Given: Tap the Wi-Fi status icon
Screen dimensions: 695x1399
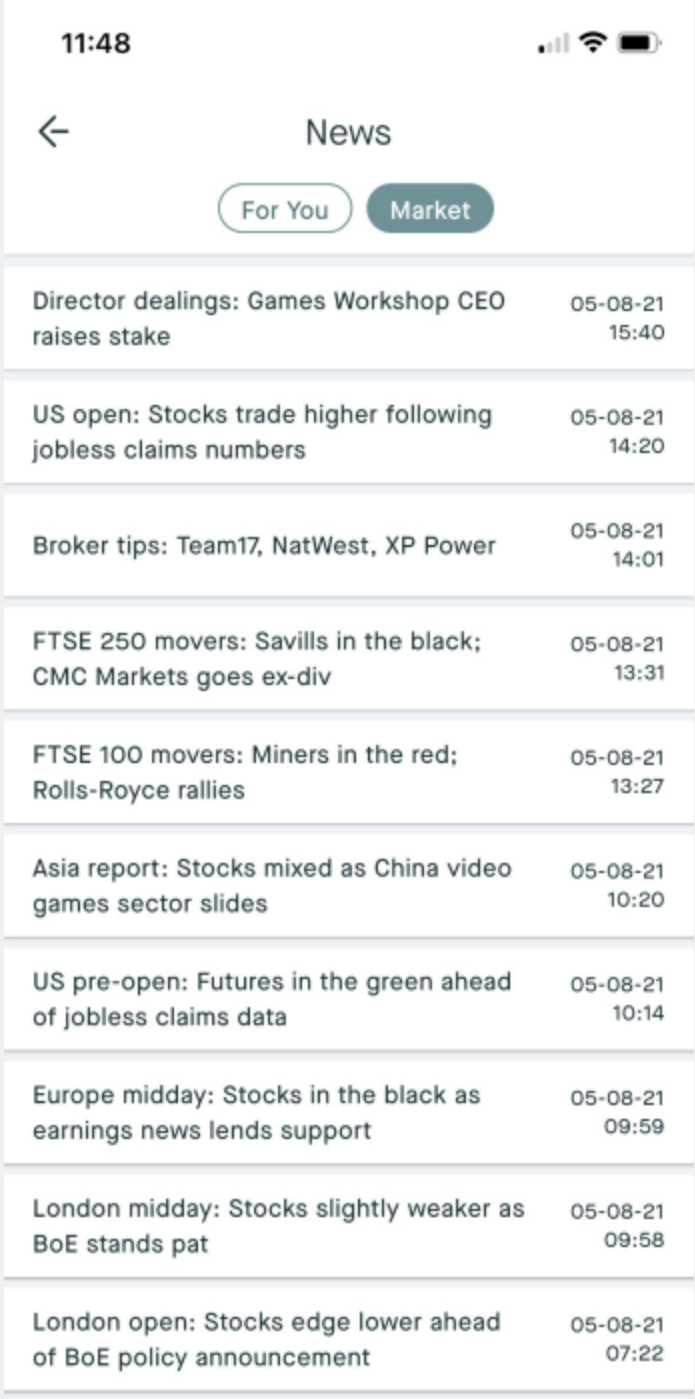Looking at the screenshot, I should (593, 43).
